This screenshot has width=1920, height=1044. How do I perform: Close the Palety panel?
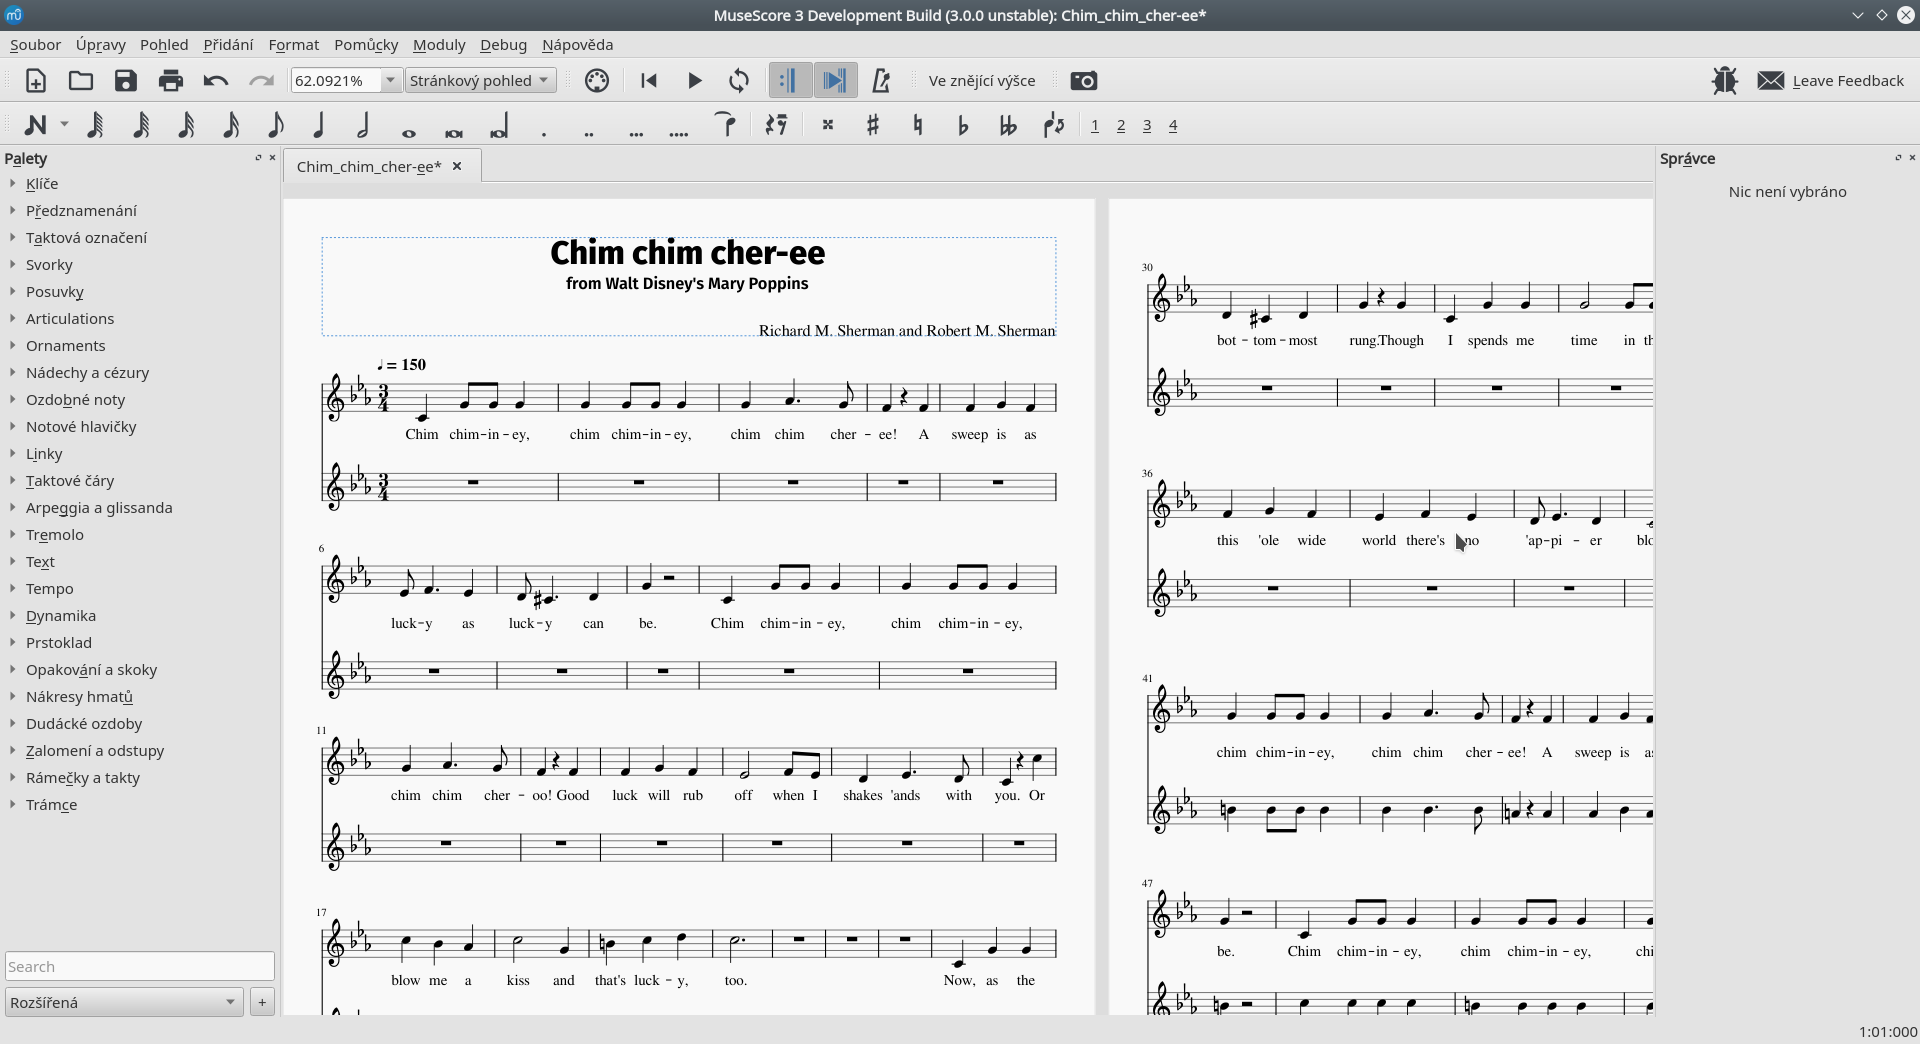[272, 158]
